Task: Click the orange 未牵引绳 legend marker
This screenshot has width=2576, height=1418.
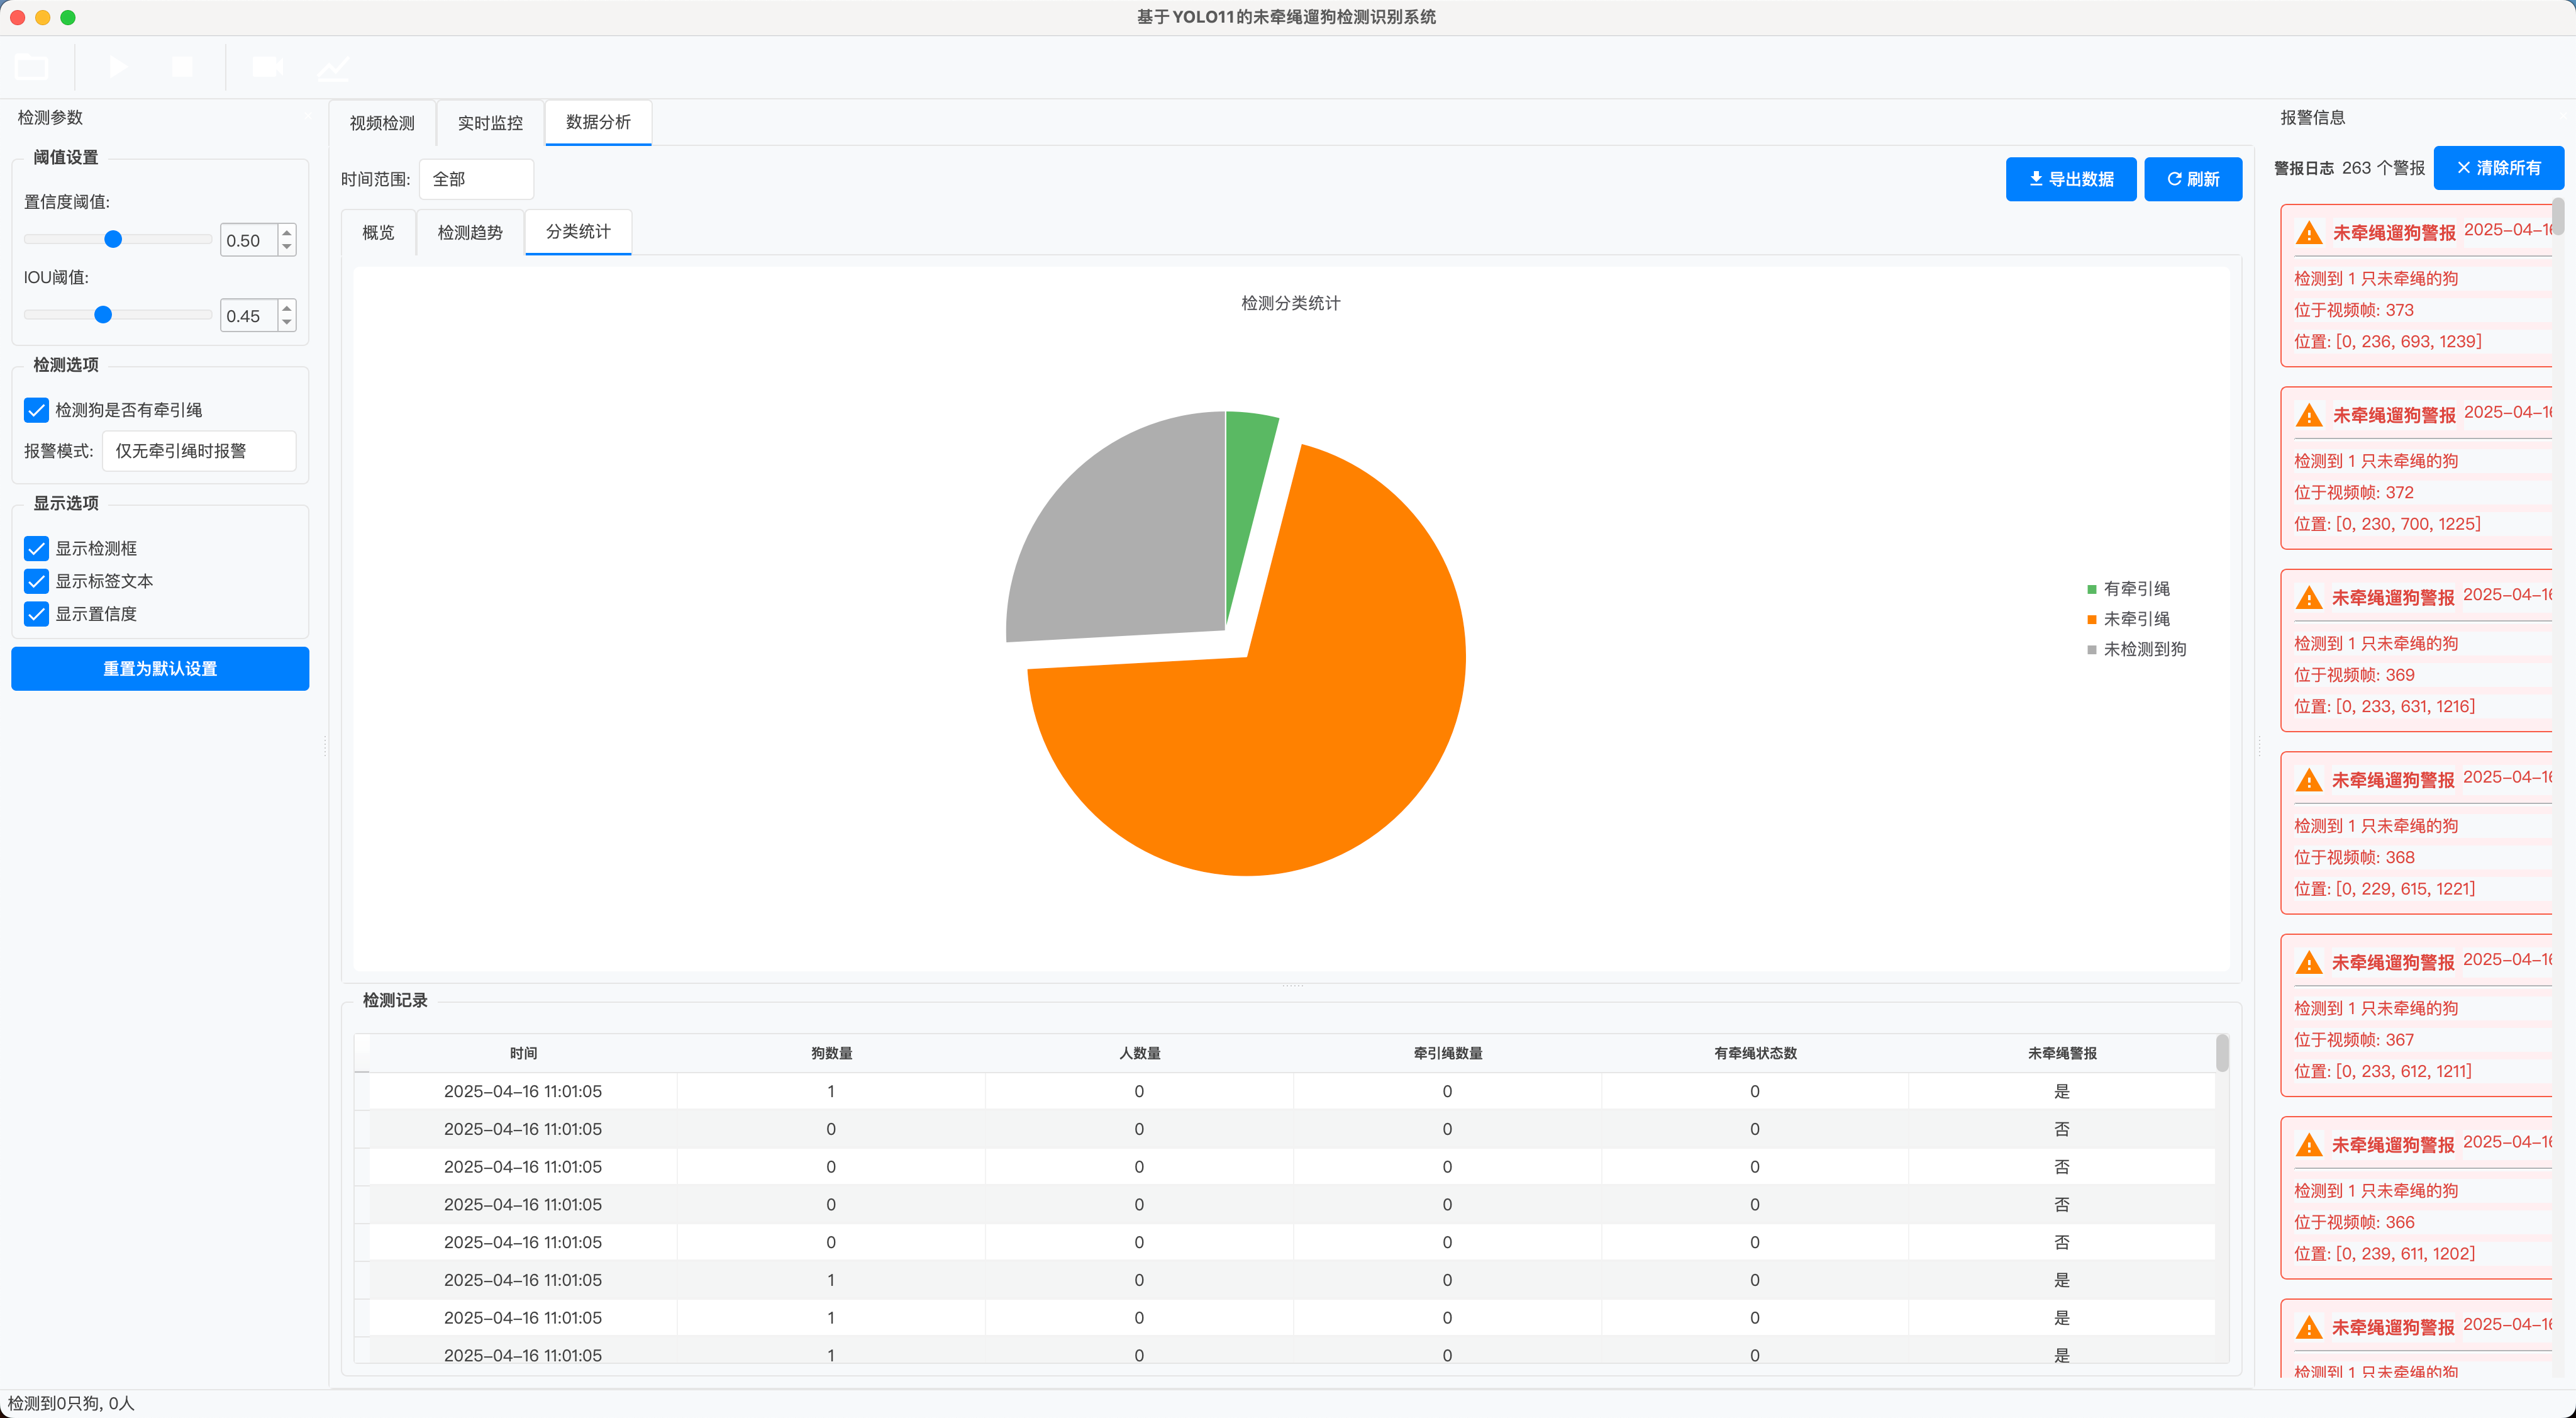Action: 2091,619
